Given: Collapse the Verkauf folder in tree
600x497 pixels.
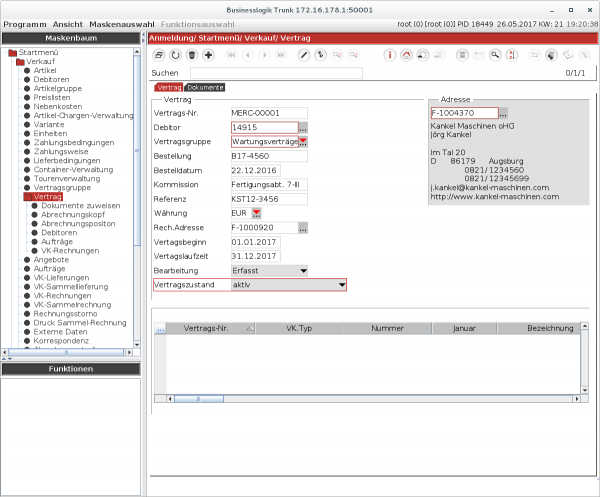Looking at the screenshot, I should click(x=20, y=62).
